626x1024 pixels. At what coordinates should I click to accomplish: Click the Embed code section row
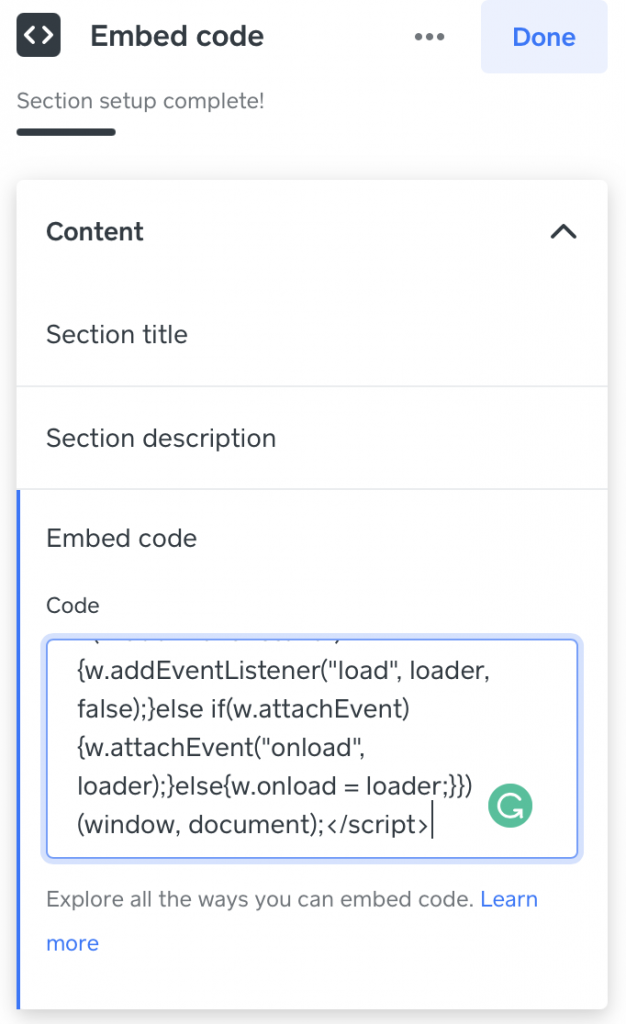pyautogui.click(x=121, y=538)
